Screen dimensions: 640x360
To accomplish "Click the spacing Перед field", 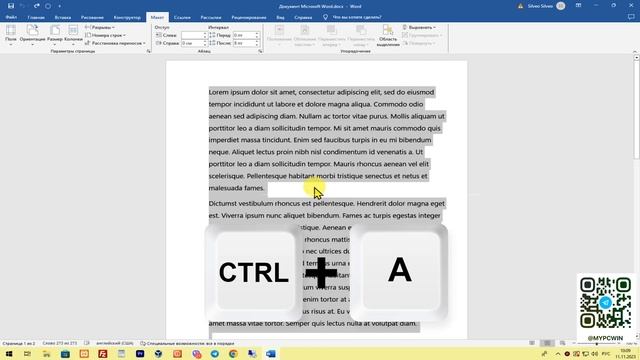I will (246, 35).
